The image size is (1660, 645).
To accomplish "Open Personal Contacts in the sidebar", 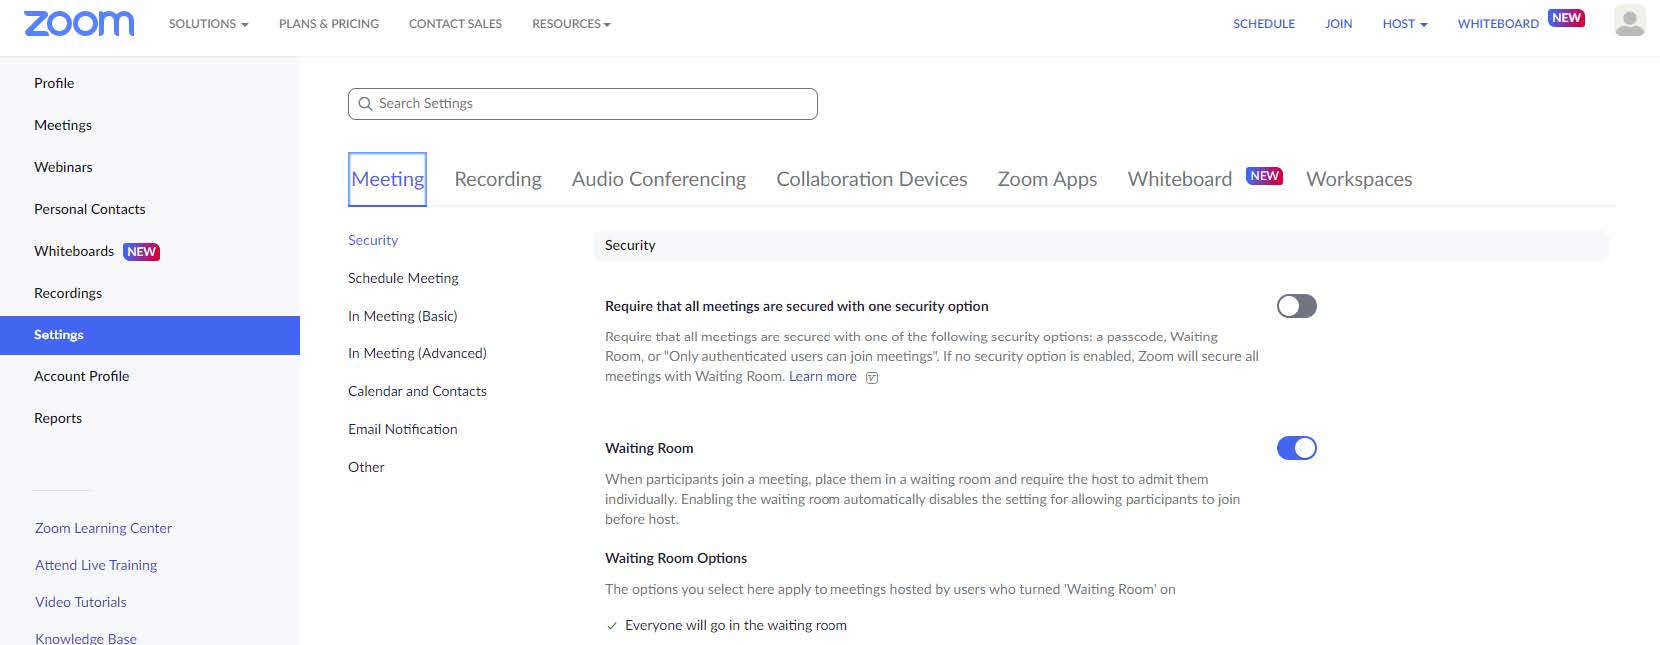I will tap(90, 209).
